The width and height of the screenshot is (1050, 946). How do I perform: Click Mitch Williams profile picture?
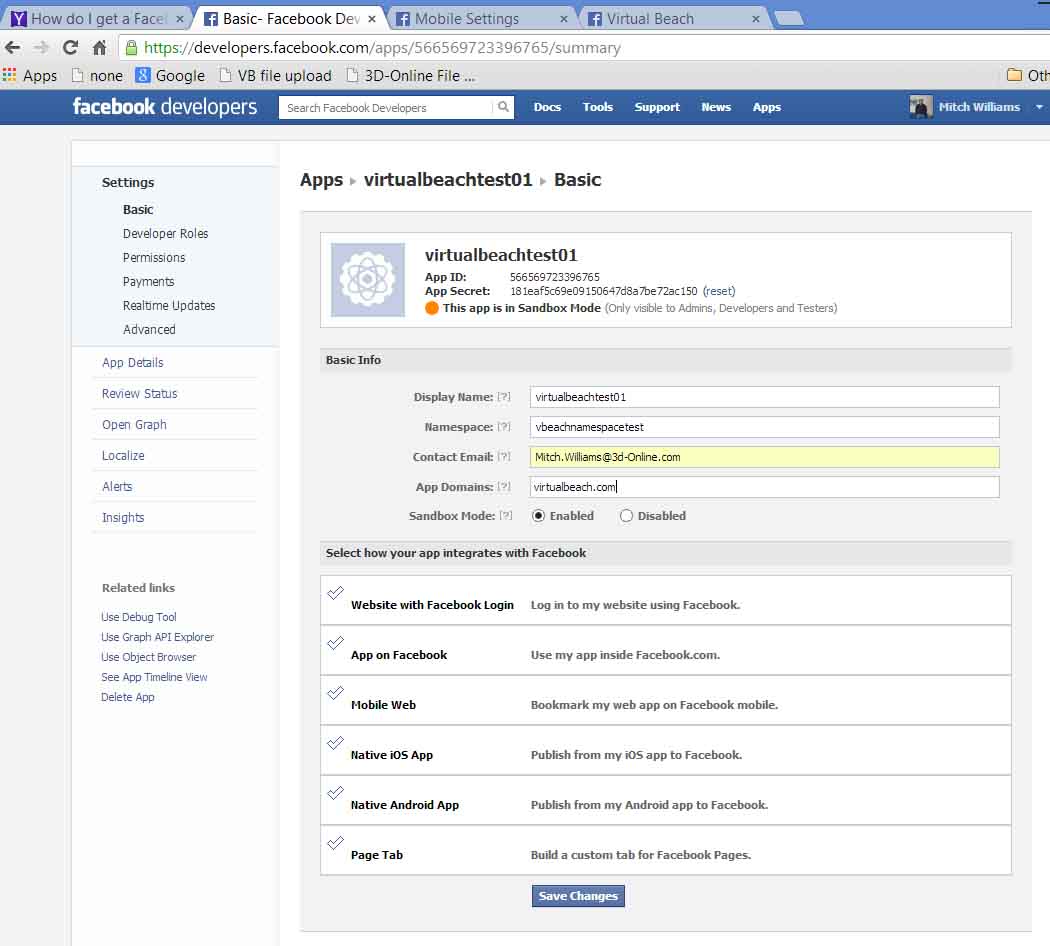[x=921, y=107]
